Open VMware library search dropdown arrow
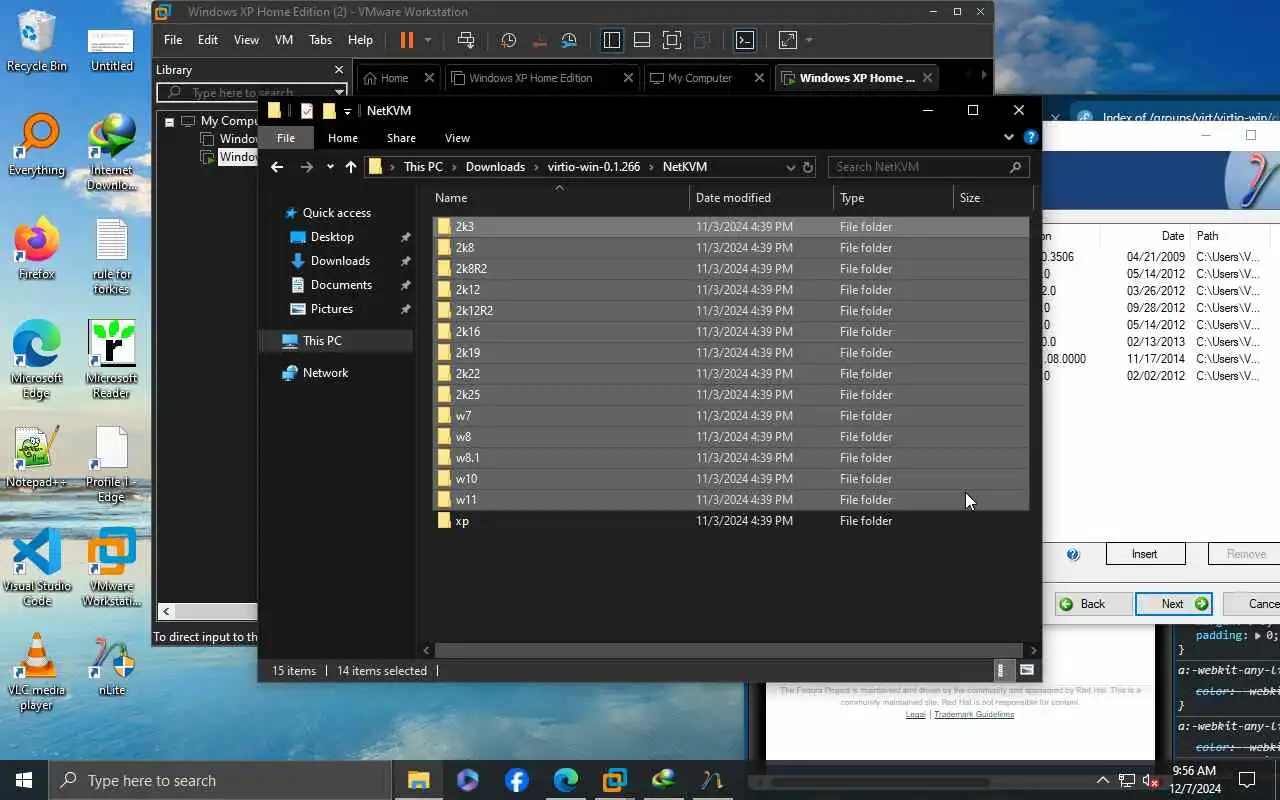 pos(340,92)
